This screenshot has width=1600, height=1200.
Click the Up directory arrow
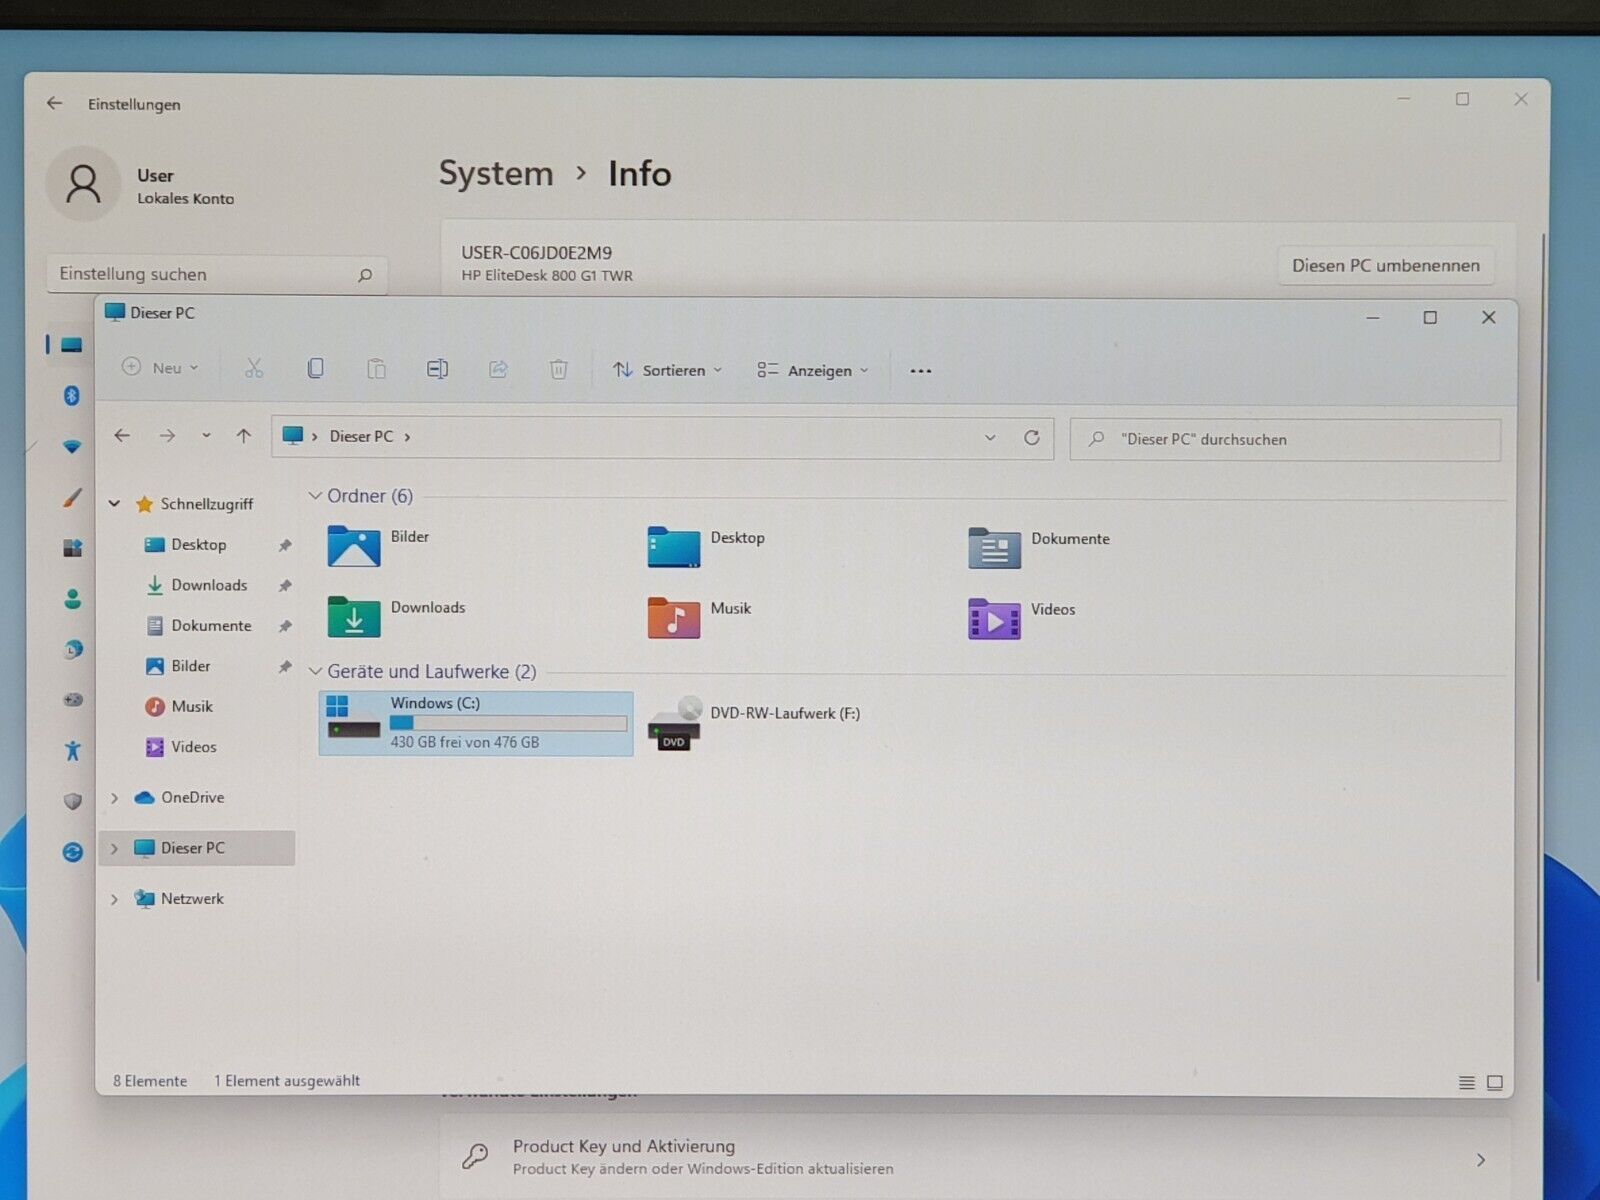243,436
